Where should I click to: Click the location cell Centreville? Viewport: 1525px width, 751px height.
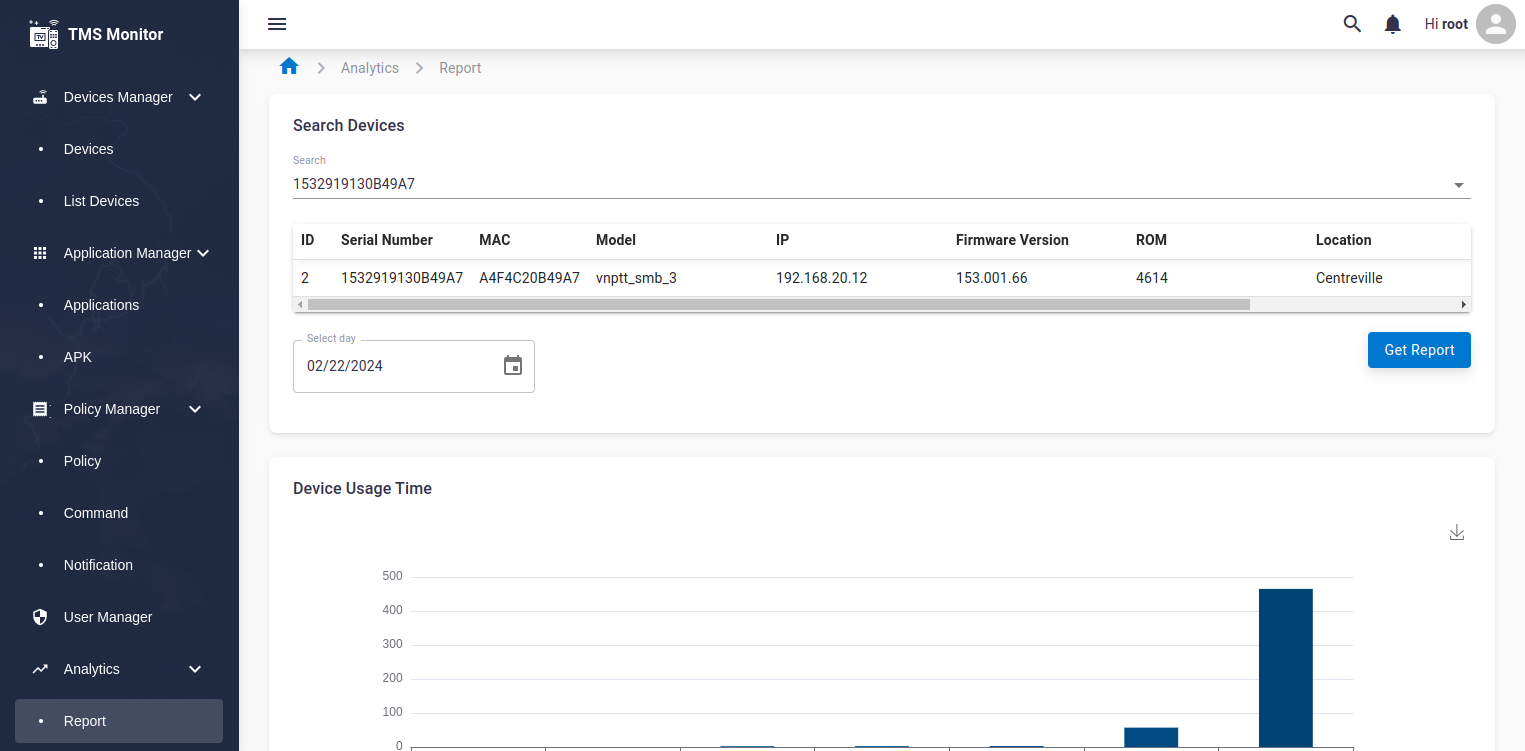[x=1349, y=278]
